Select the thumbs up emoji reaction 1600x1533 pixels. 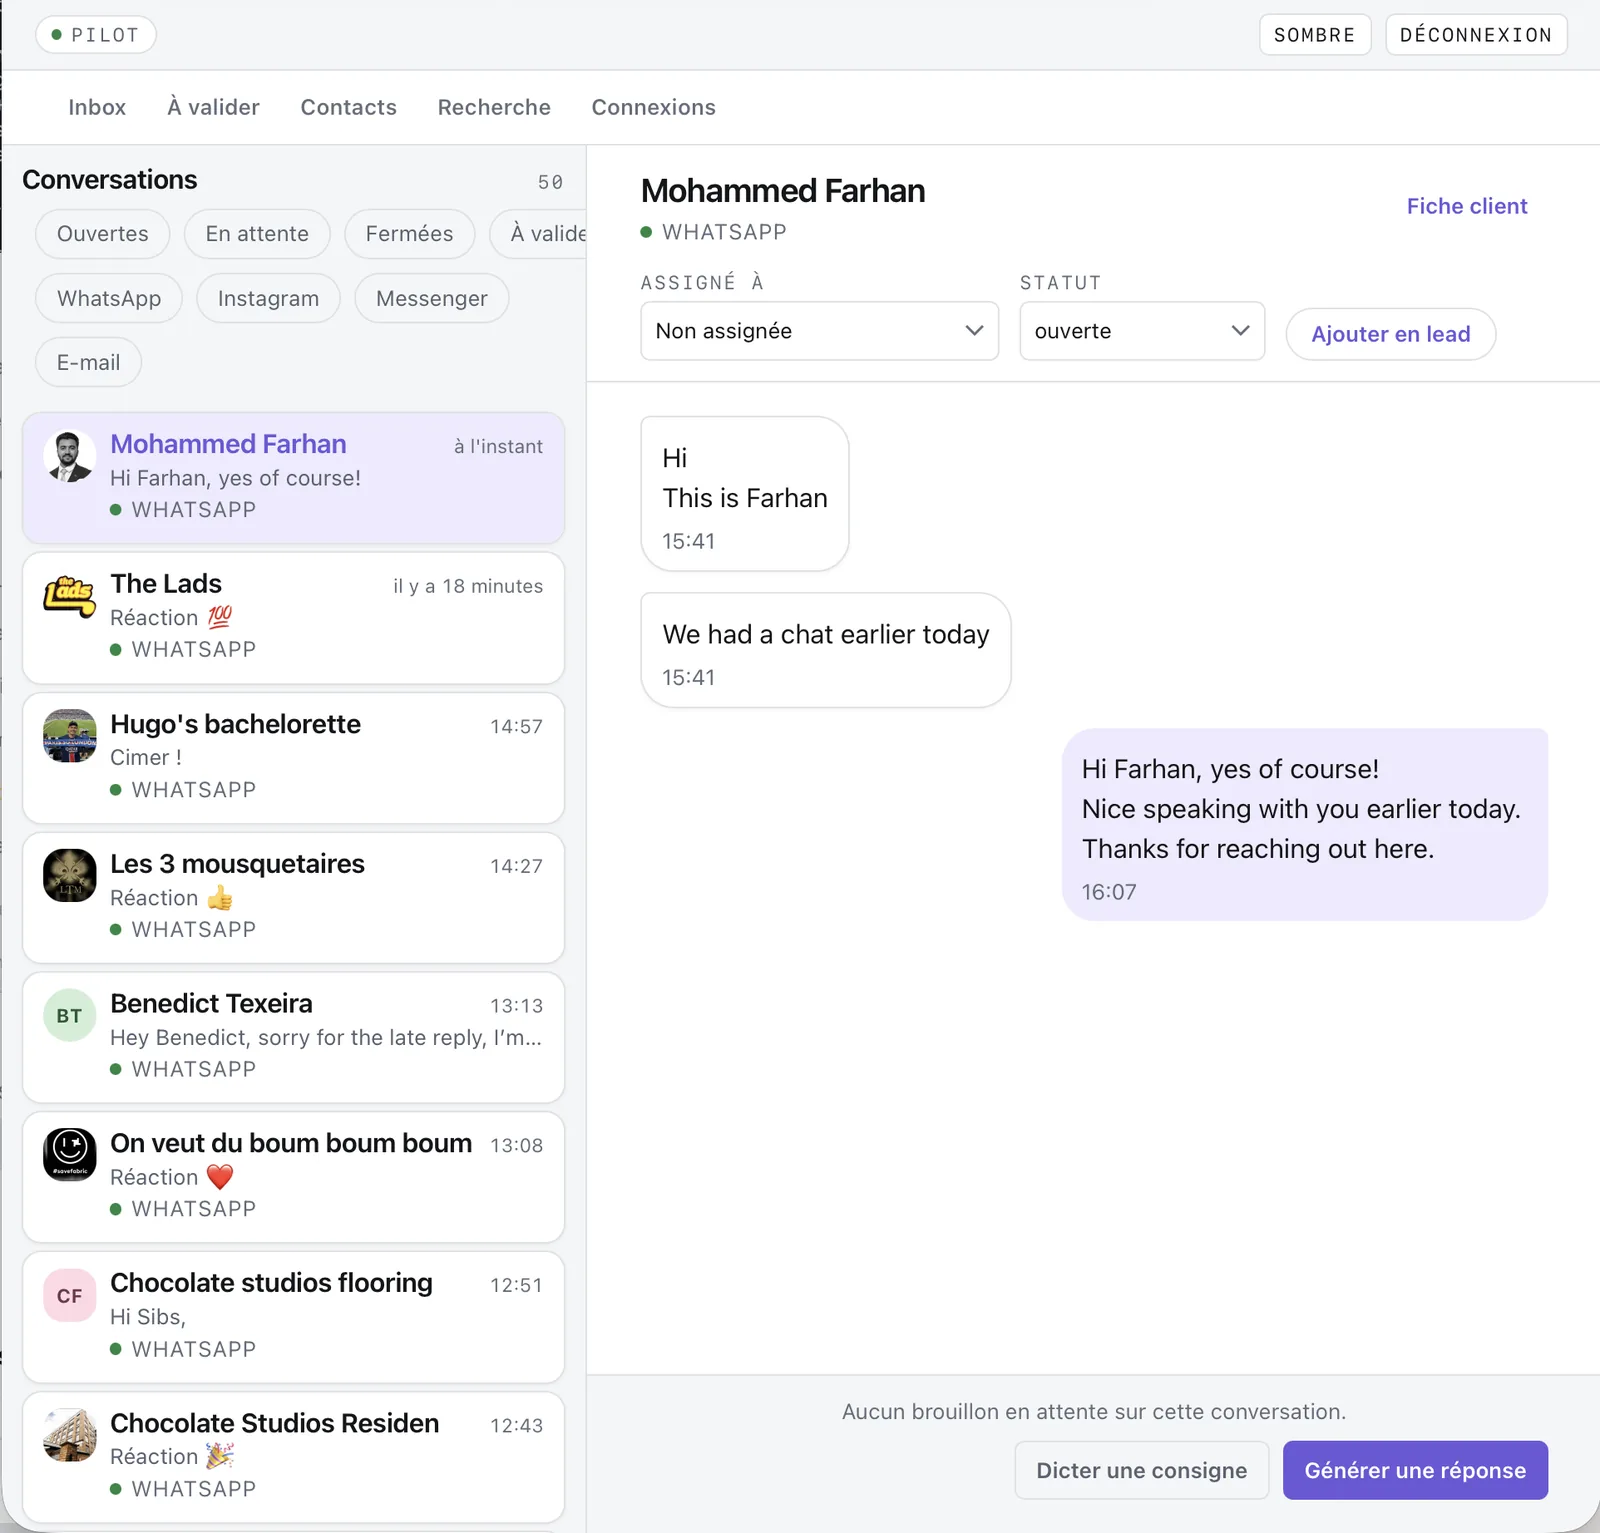(220, 897)
